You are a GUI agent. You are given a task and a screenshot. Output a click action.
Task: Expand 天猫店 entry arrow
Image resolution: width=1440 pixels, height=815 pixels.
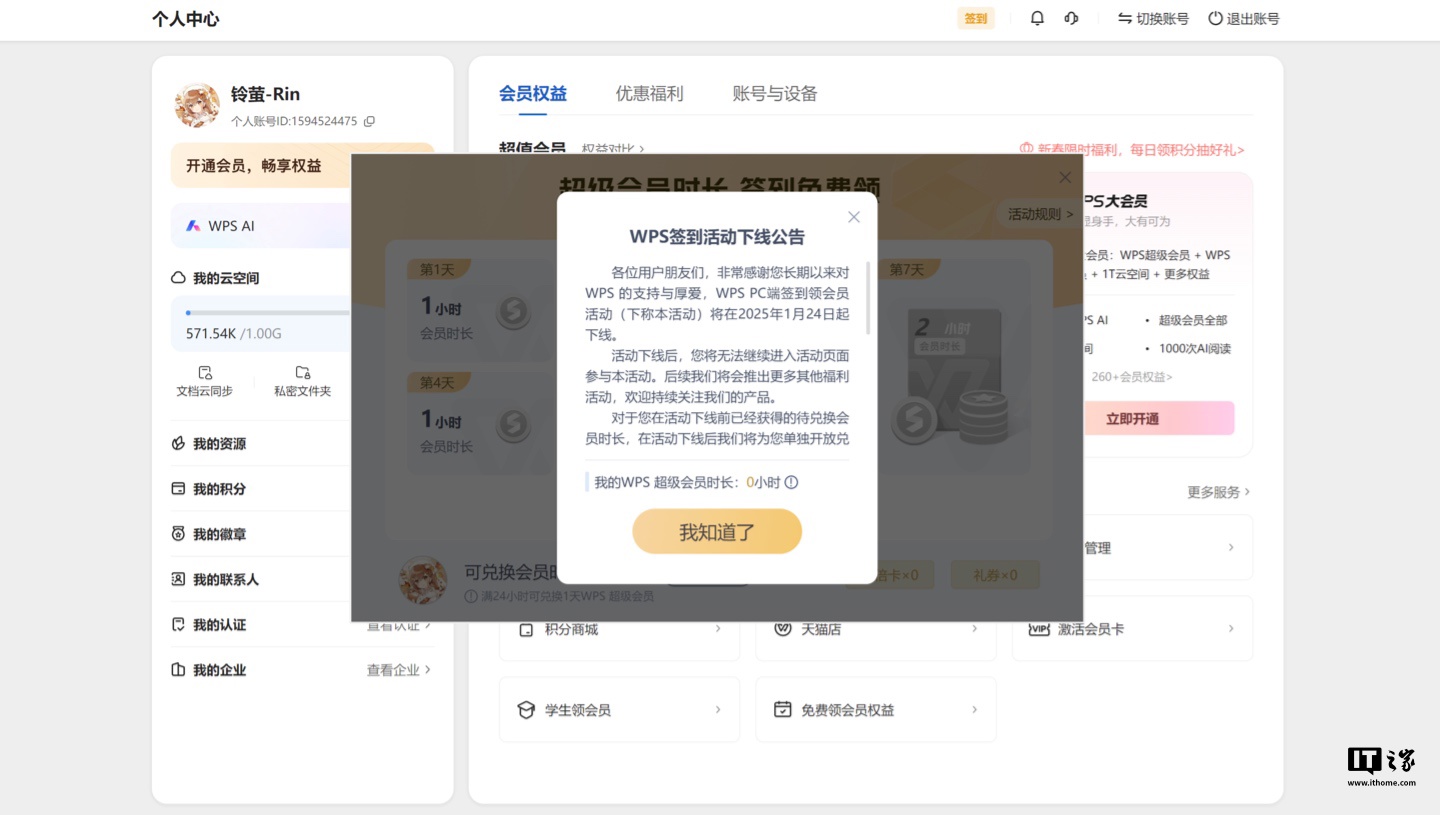coord(974,629)
